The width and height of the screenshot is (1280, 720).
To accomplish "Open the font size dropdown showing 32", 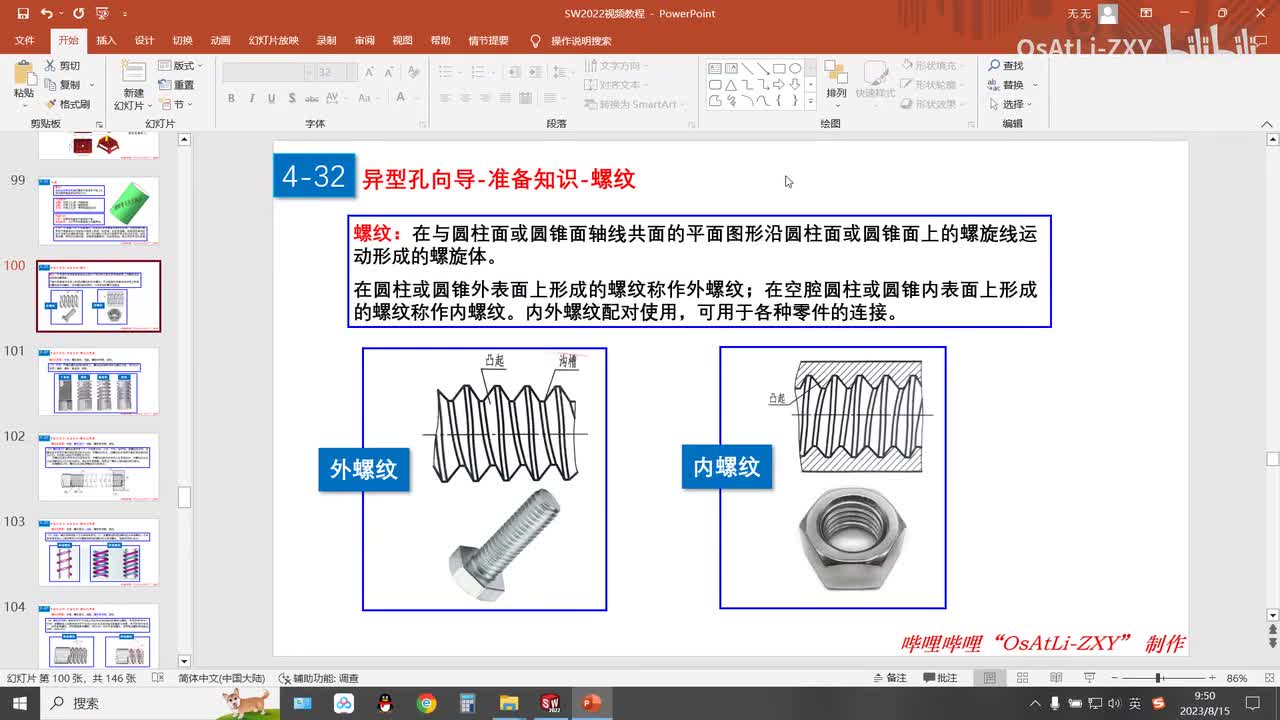I will pos(350,73).
